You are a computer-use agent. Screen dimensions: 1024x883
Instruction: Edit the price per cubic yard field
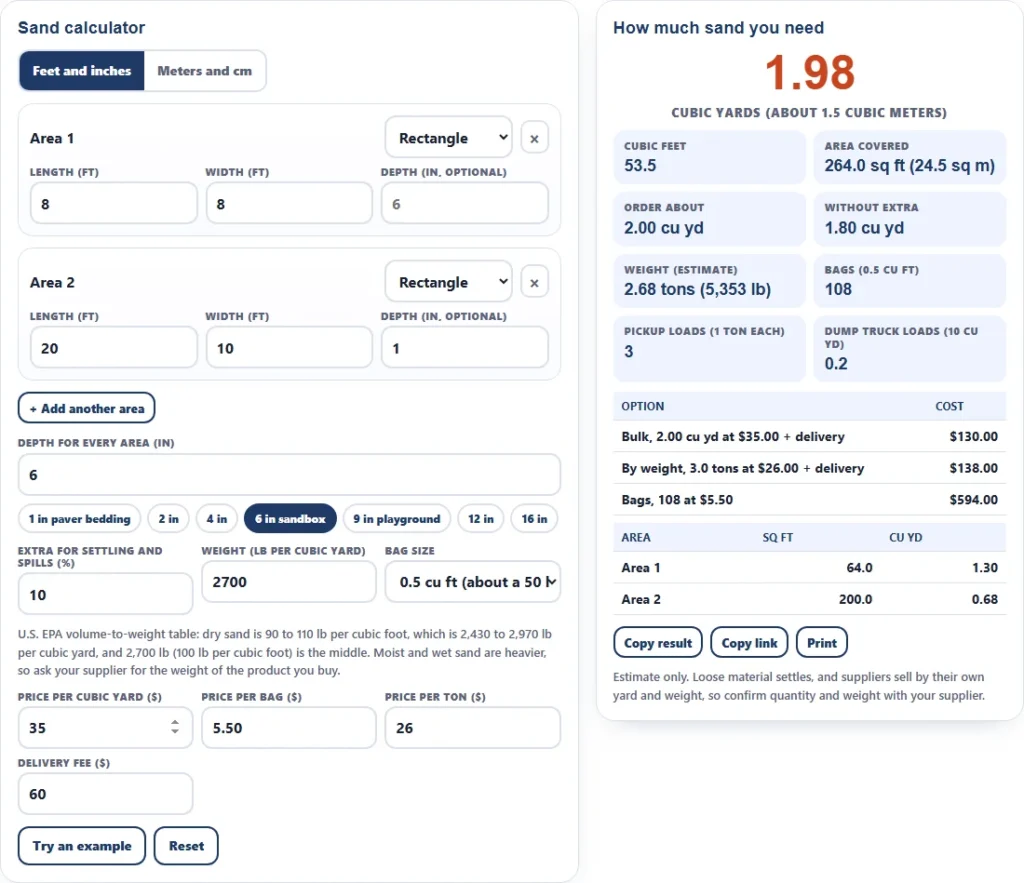point(105,728)
